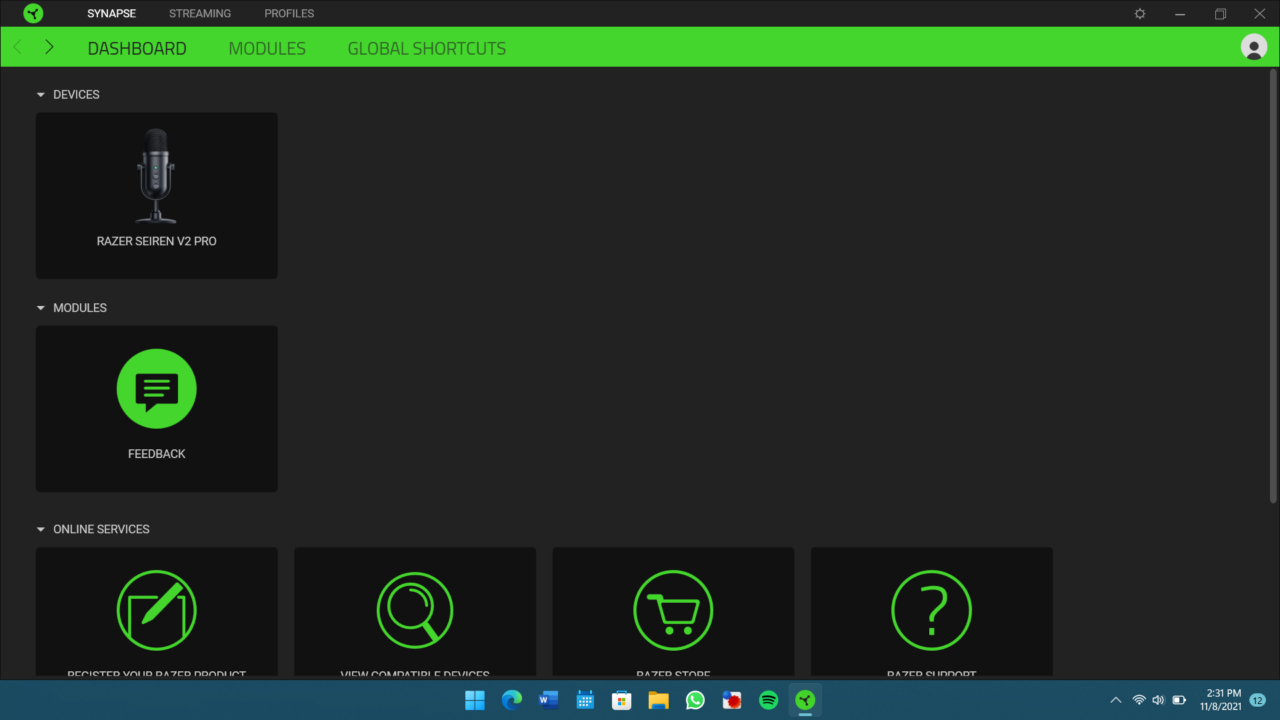Open the Windows Start menu

pos(475,700)
